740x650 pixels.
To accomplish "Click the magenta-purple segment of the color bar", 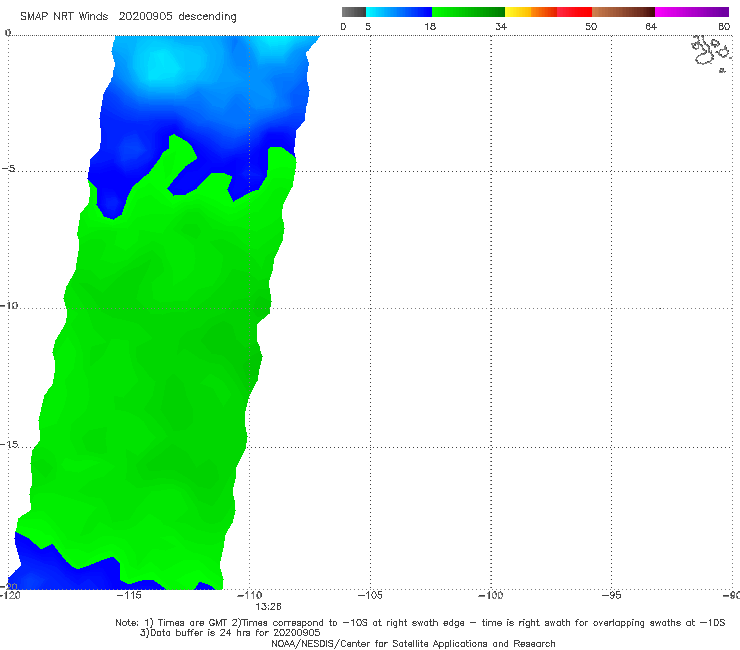I will (692, 12).
